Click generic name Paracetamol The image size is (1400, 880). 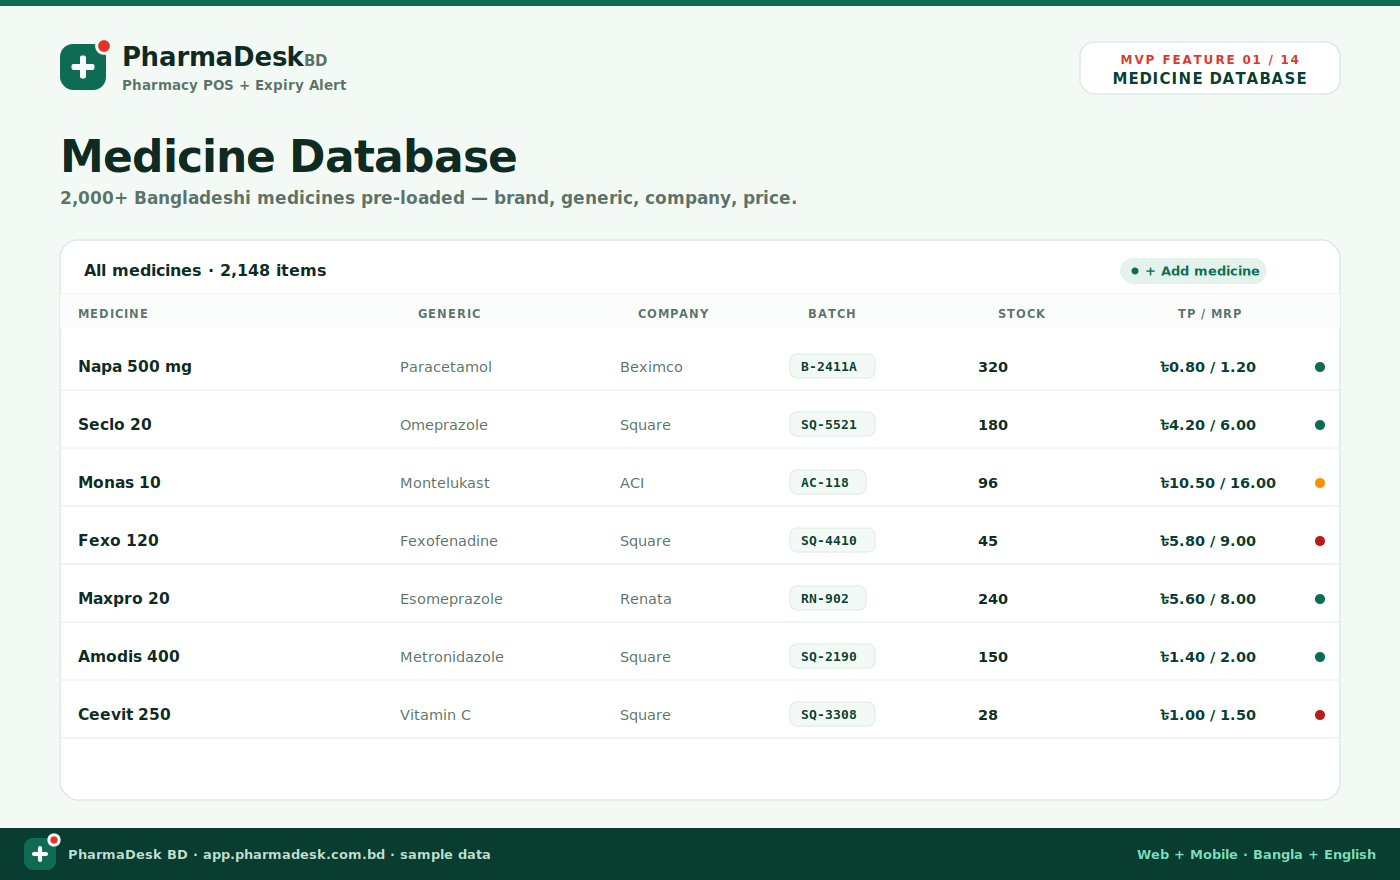[446, 367]
